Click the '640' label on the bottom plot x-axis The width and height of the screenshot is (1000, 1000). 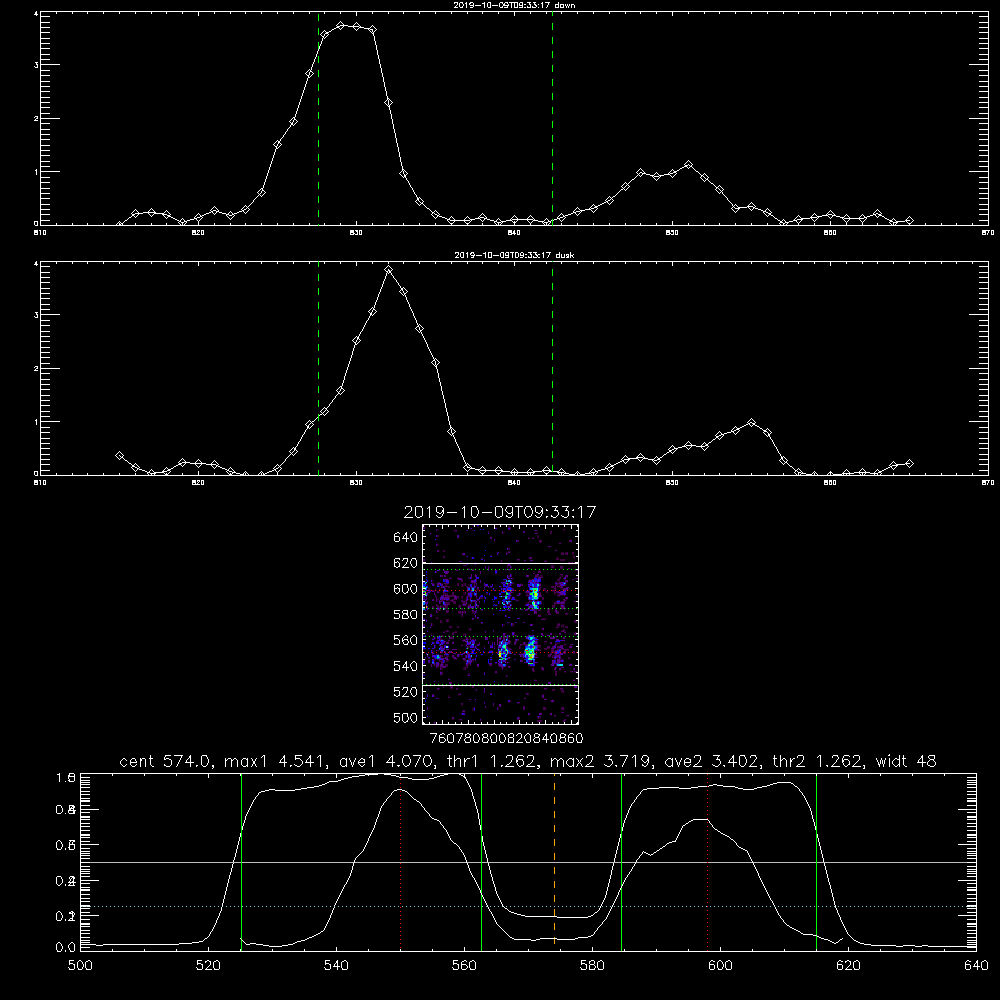click(976, 966)
